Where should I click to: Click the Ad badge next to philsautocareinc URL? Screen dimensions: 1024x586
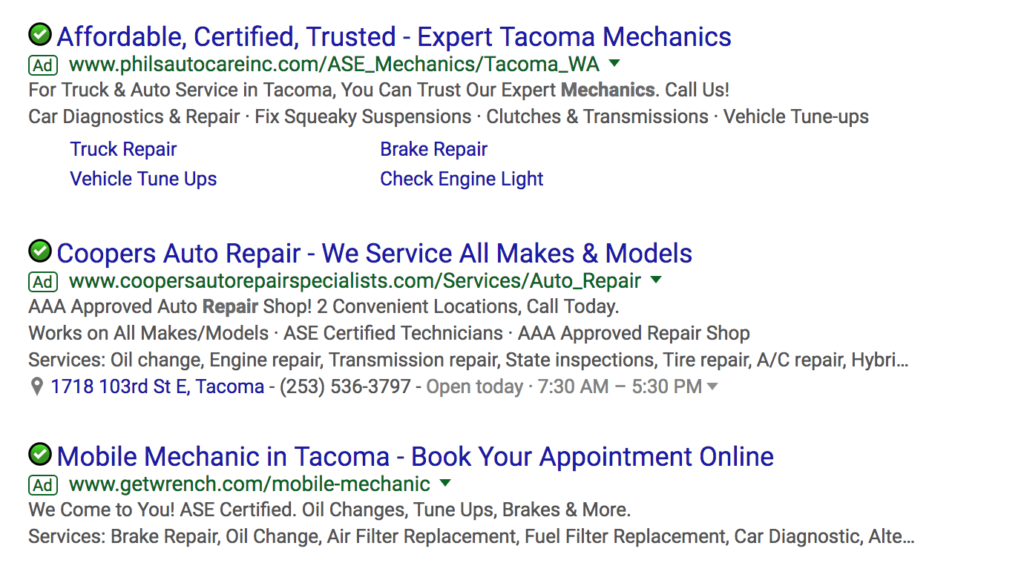(43, 65)
